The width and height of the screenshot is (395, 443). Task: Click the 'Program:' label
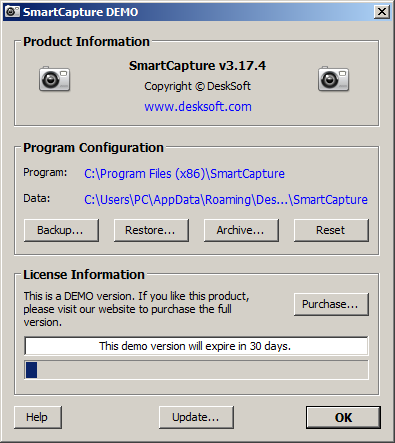pos(45,173)
